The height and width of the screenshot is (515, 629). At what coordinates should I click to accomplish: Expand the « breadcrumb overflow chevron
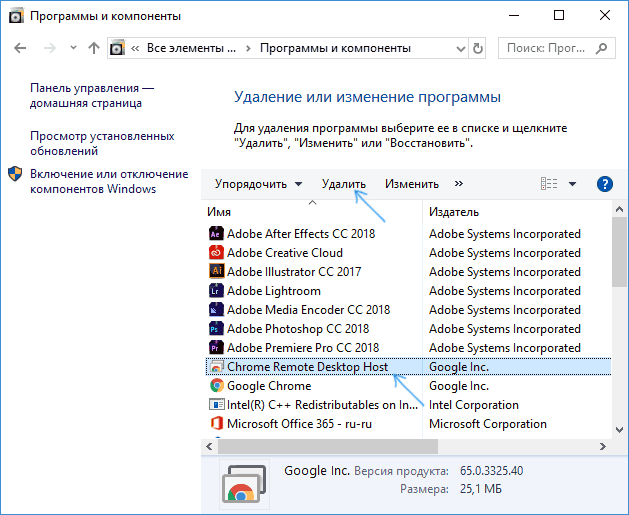(x=135, y=49)
